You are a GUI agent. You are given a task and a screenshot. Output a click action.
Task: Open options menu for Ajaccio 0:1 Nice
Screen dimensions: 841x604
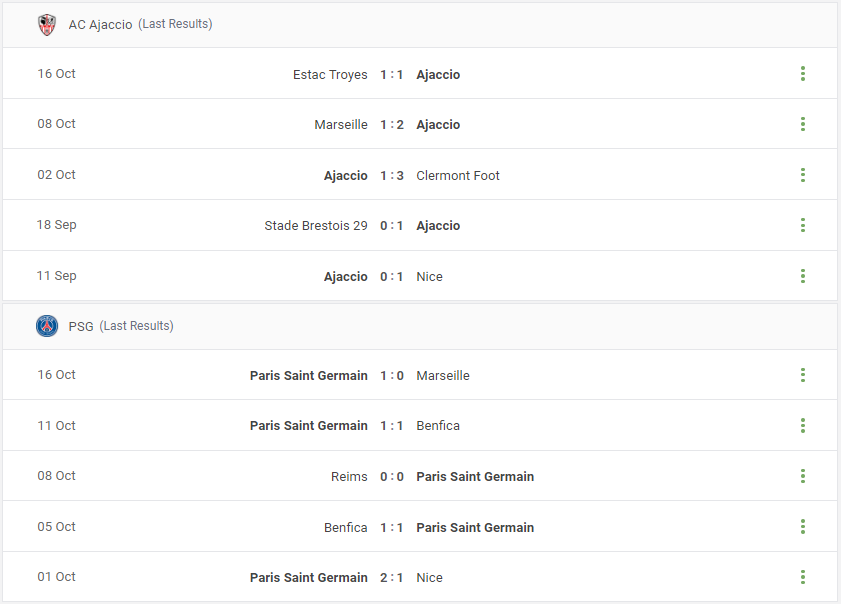pyautogui.click(x=802, y=276)
